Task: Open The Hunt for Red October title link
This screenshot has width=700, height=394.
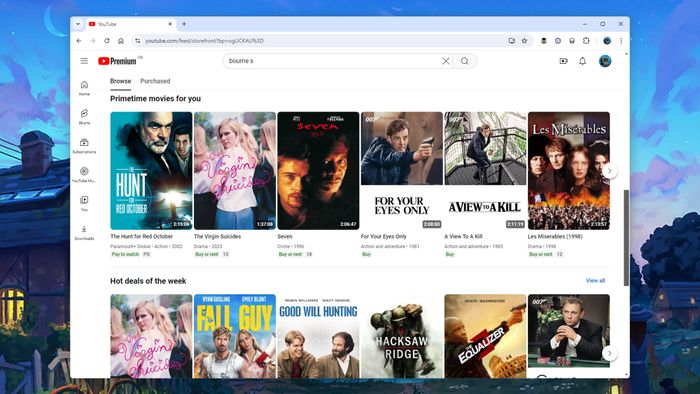Action: [142, 236]
